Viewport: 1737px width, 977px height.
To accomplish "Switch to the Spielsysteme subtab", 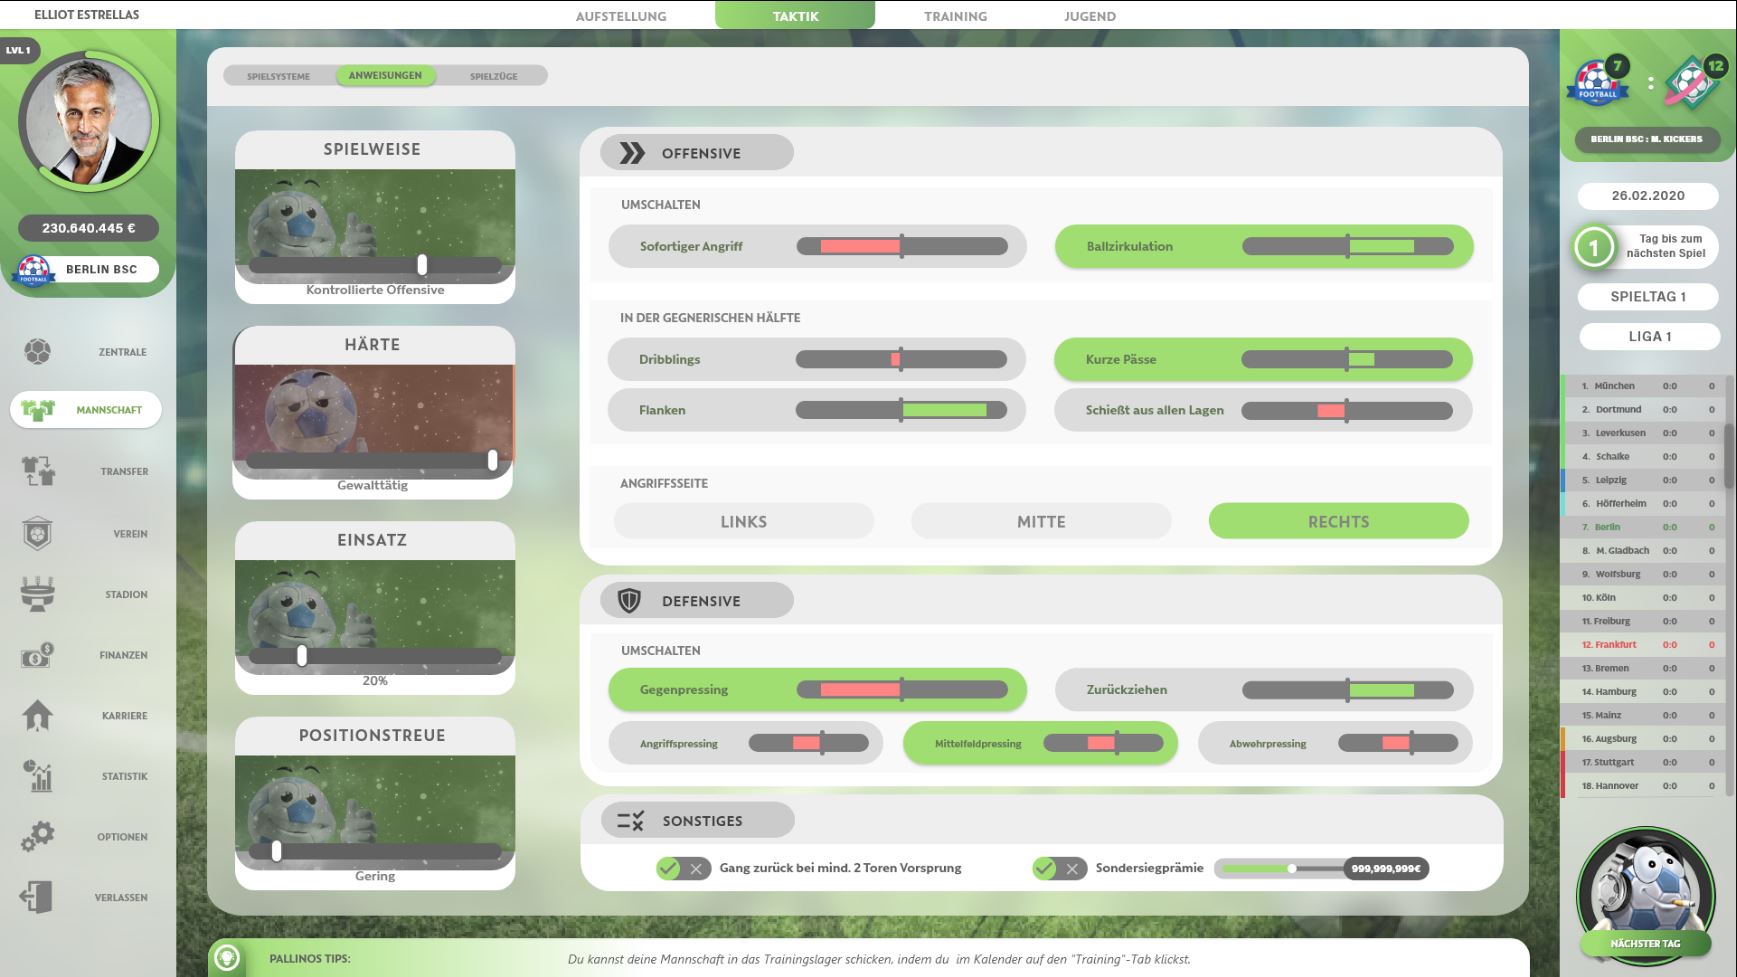I will 278,76.
